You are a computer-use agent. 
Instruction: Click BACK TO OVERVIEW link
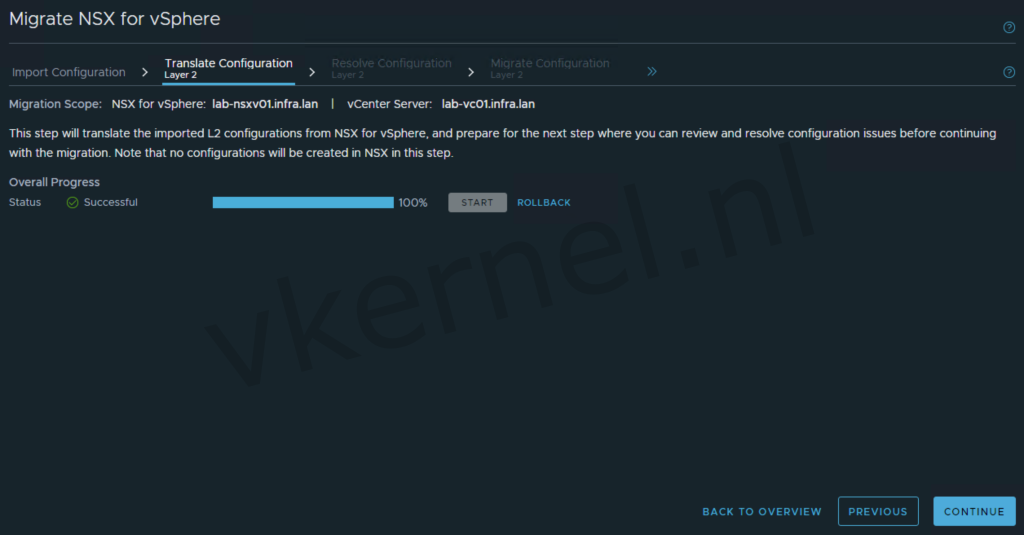pyautogui.click(x=762, y=511)
